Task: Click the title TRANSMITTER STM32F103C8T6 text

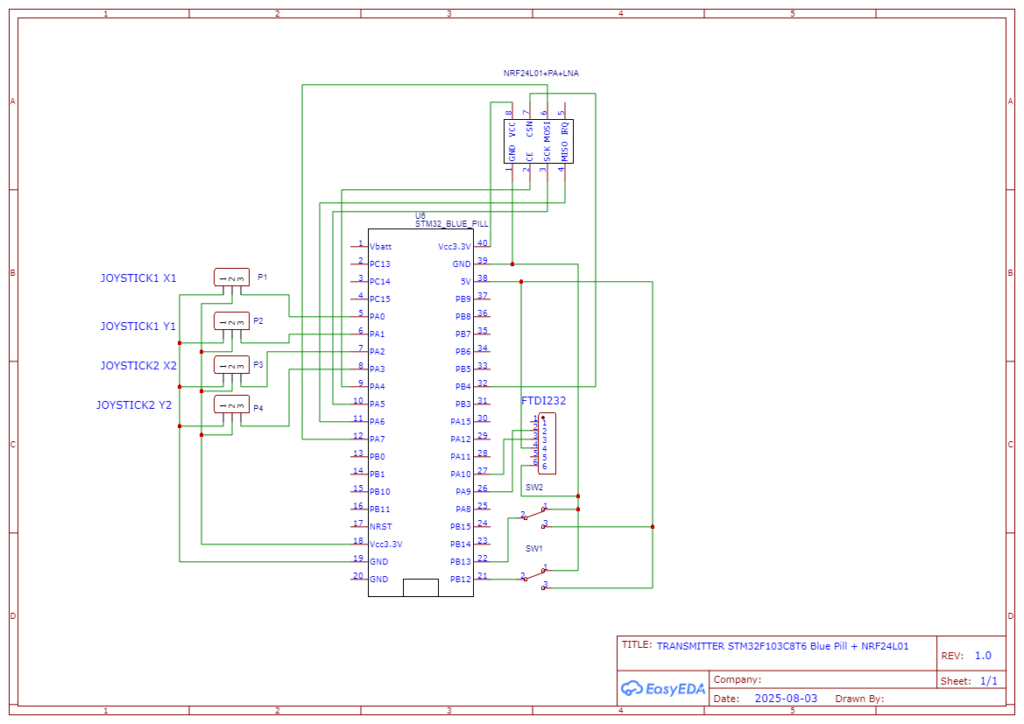Action: 782,646
